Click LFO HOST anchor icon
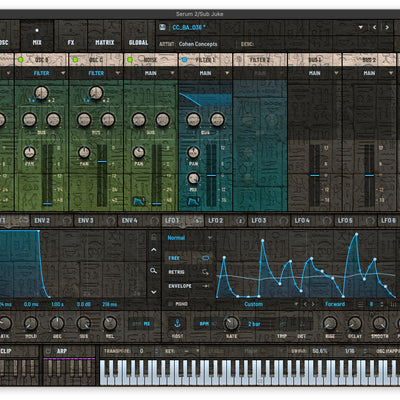400x400 pixels. 177,324
